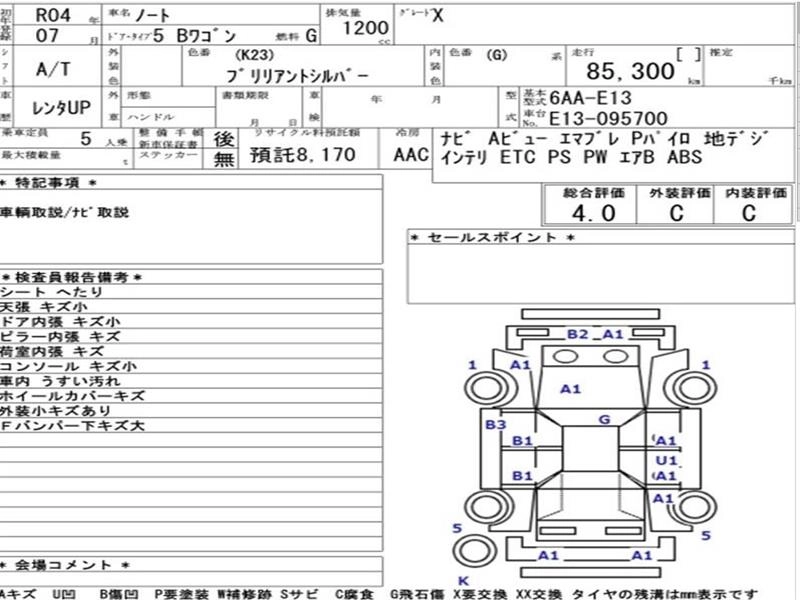Select the door type text Bワゴン
Screen dimensions: 800x600
(x=206, y=36)
